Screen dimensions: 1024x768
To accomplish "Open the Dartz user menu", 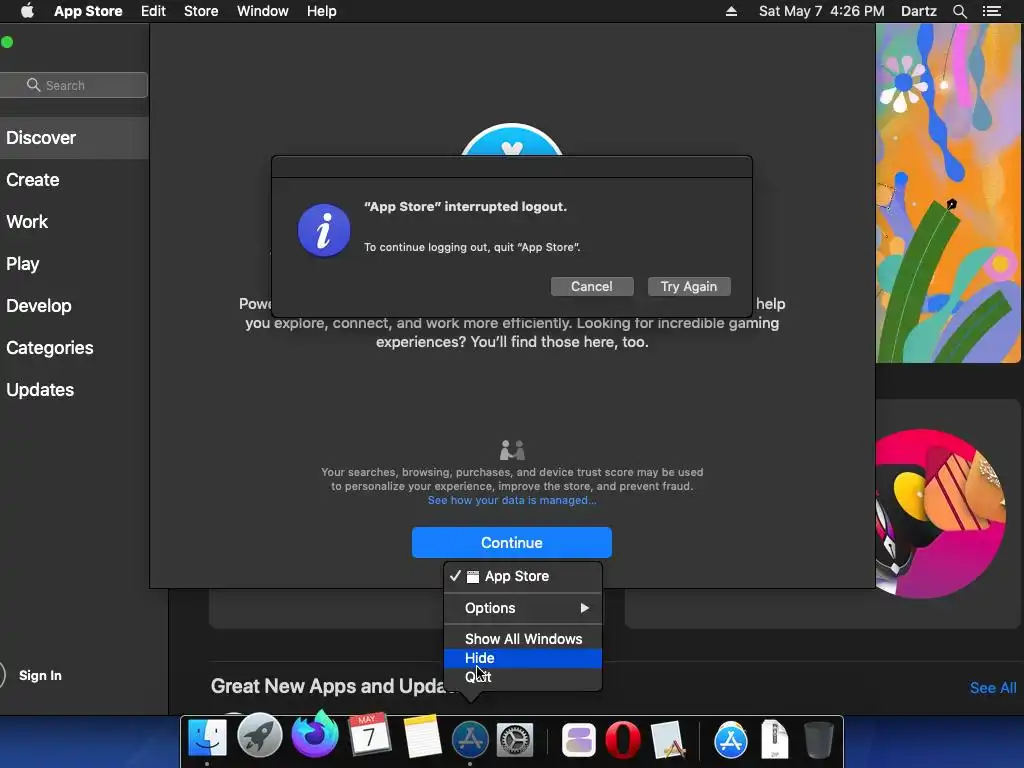I will coord(918,11).
